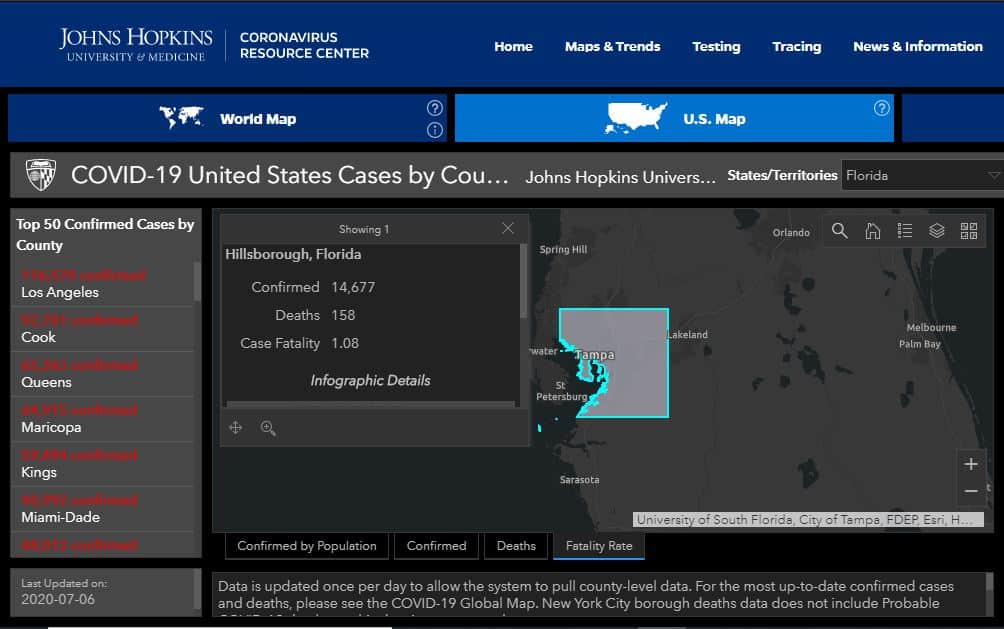
Task: Select Los Angeles in the county list
Action: 102,284
